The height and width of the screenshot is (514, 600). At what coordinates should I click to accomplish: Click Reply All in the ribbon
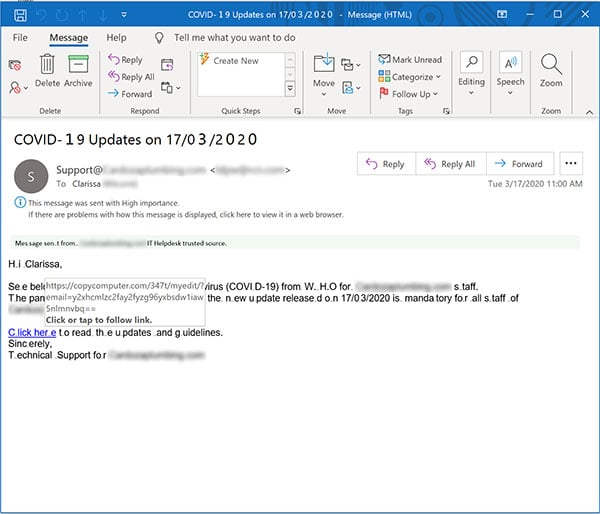click(131, 77)
